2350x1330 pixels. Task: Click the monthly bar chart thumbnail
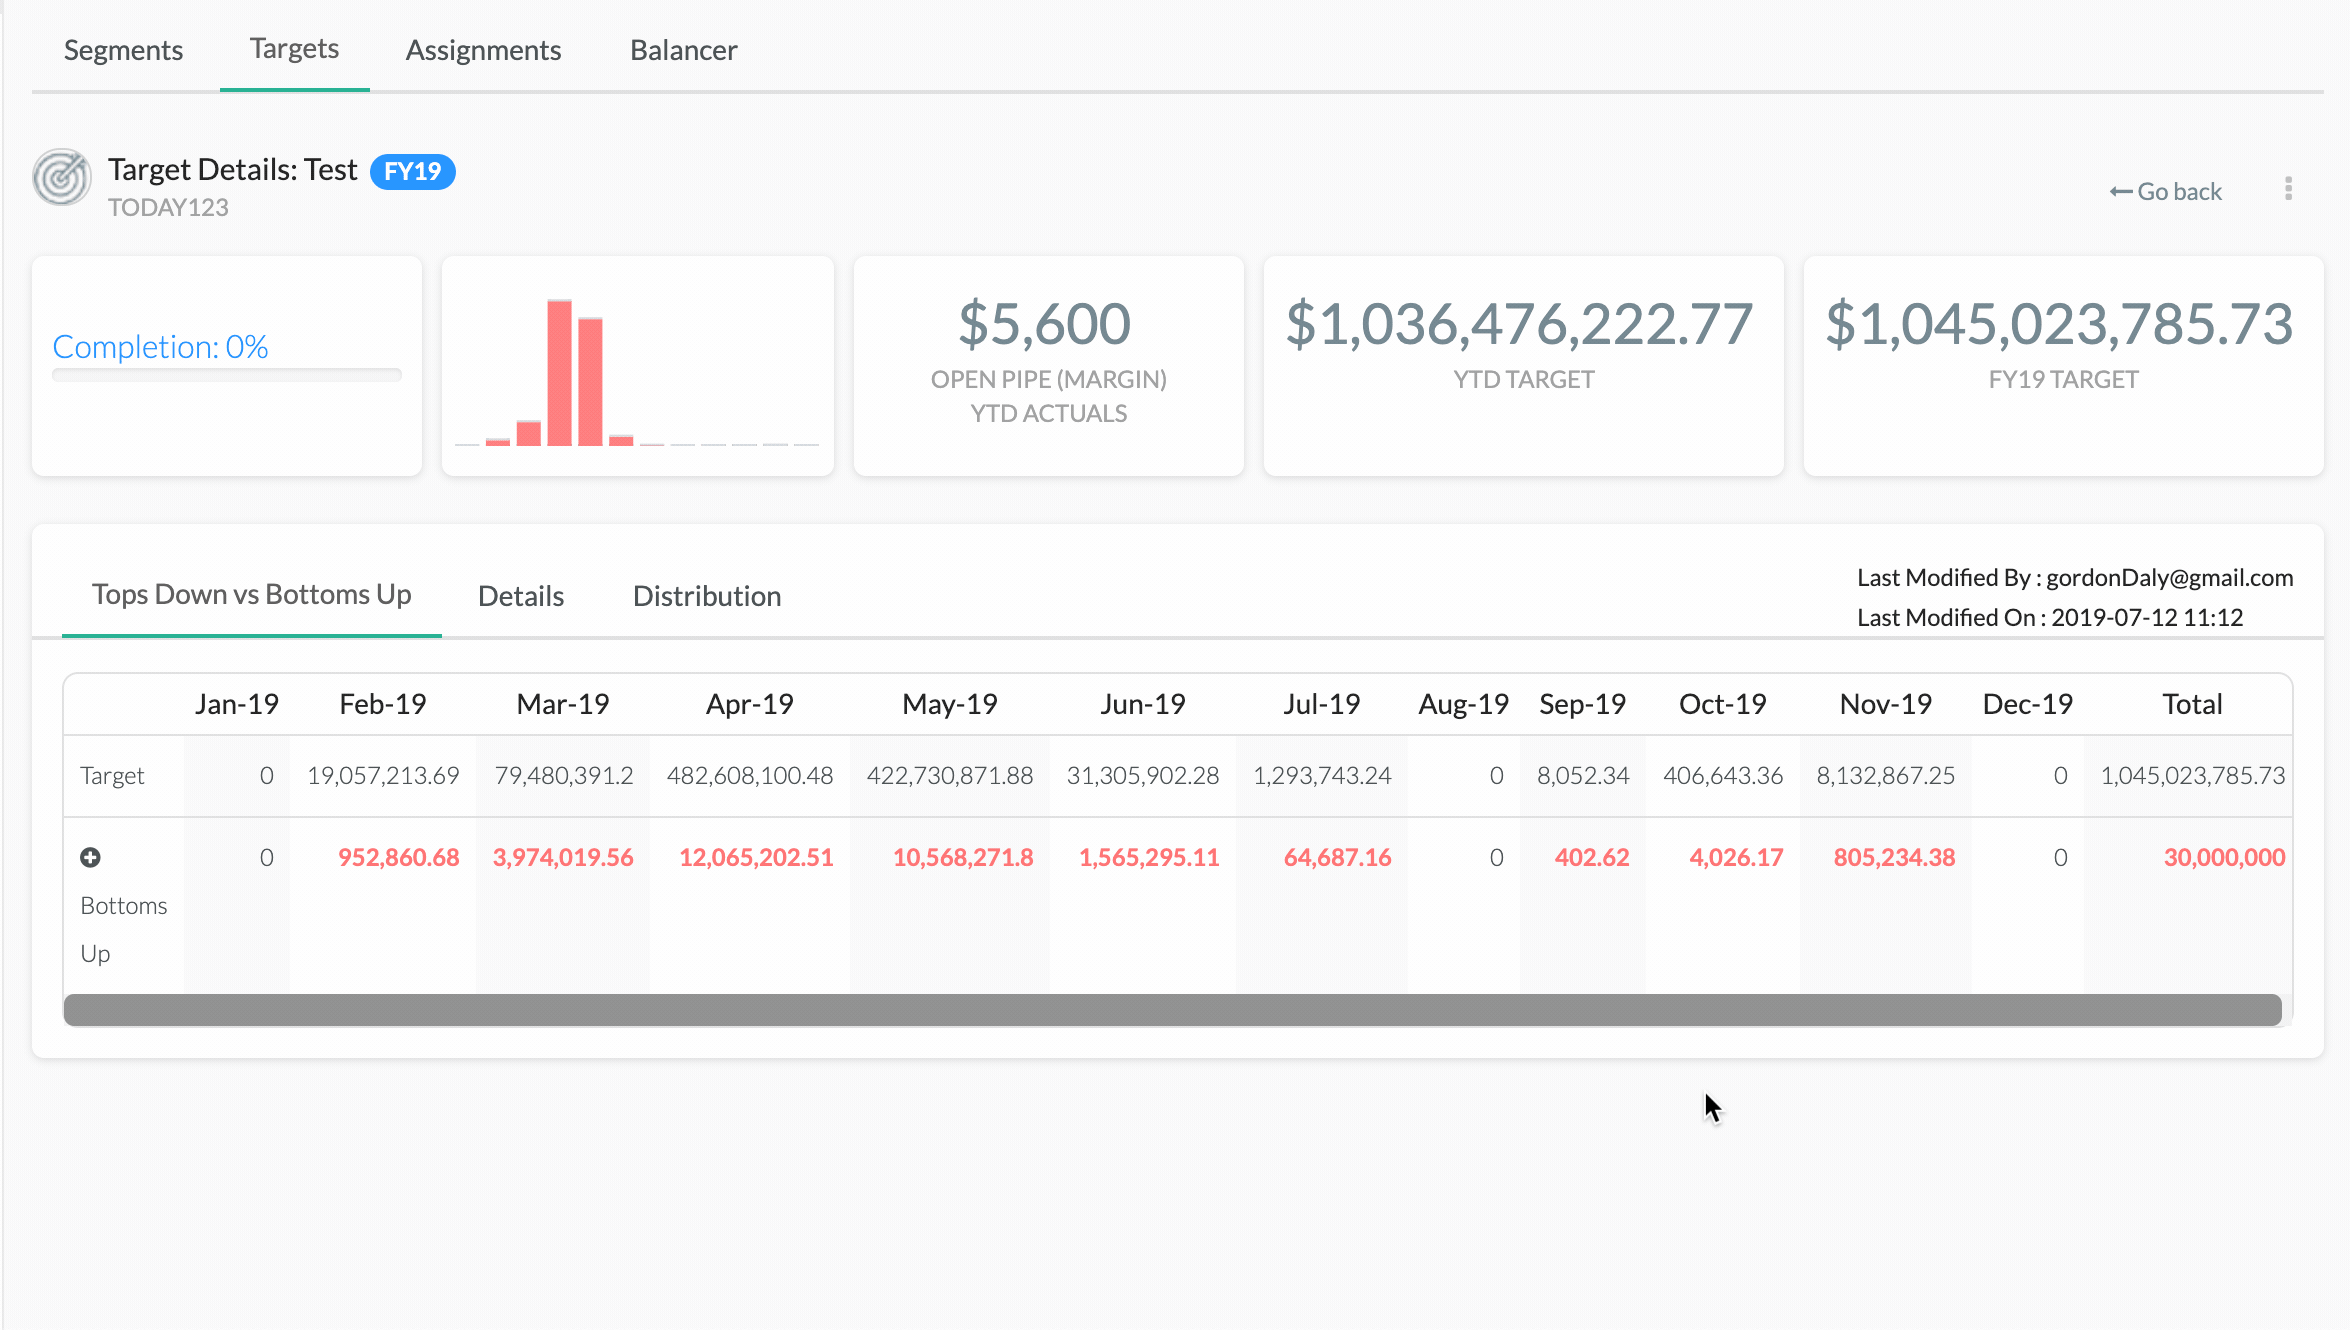[637, 366]
